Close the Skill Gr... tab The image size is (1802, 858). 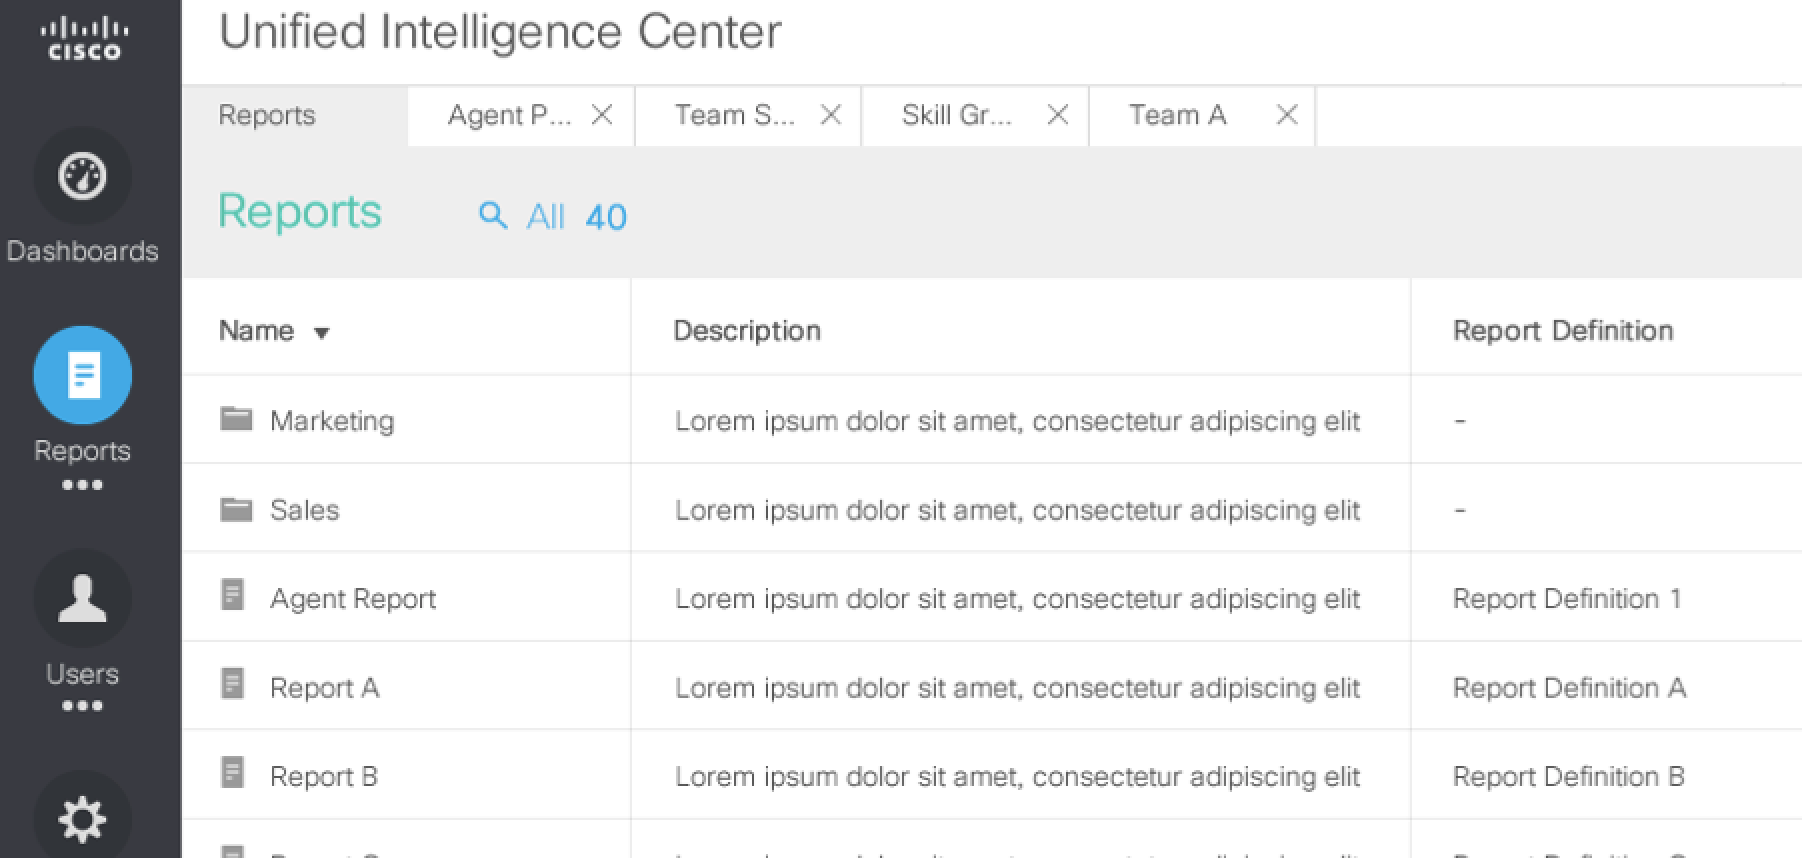click(x=1057, y=116)
